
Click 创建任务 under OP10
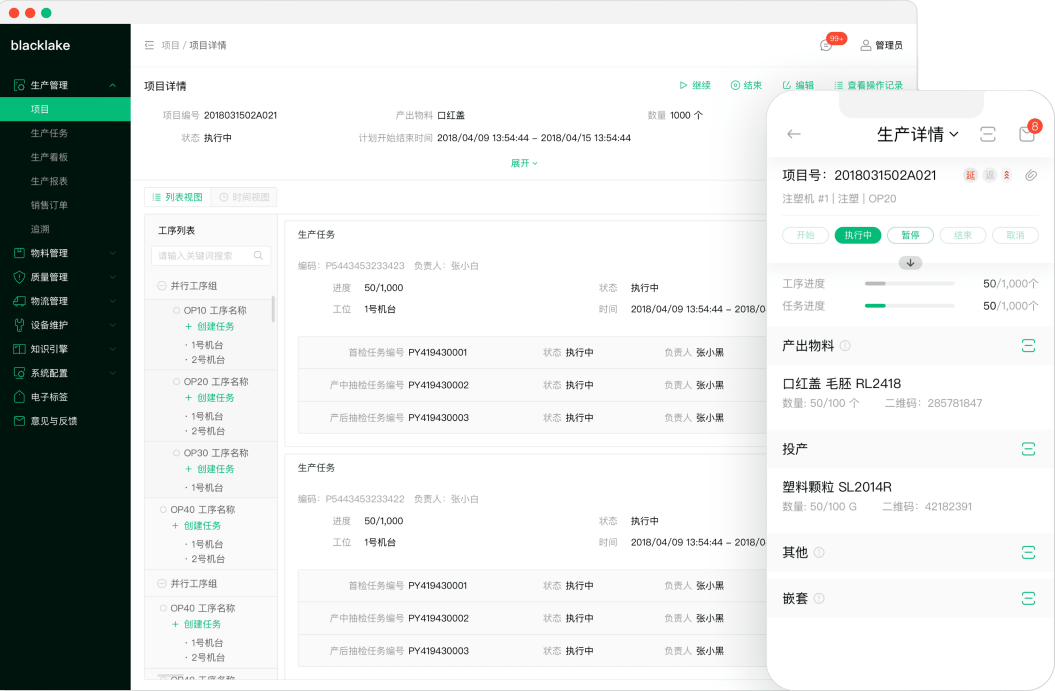pos(210,326)
